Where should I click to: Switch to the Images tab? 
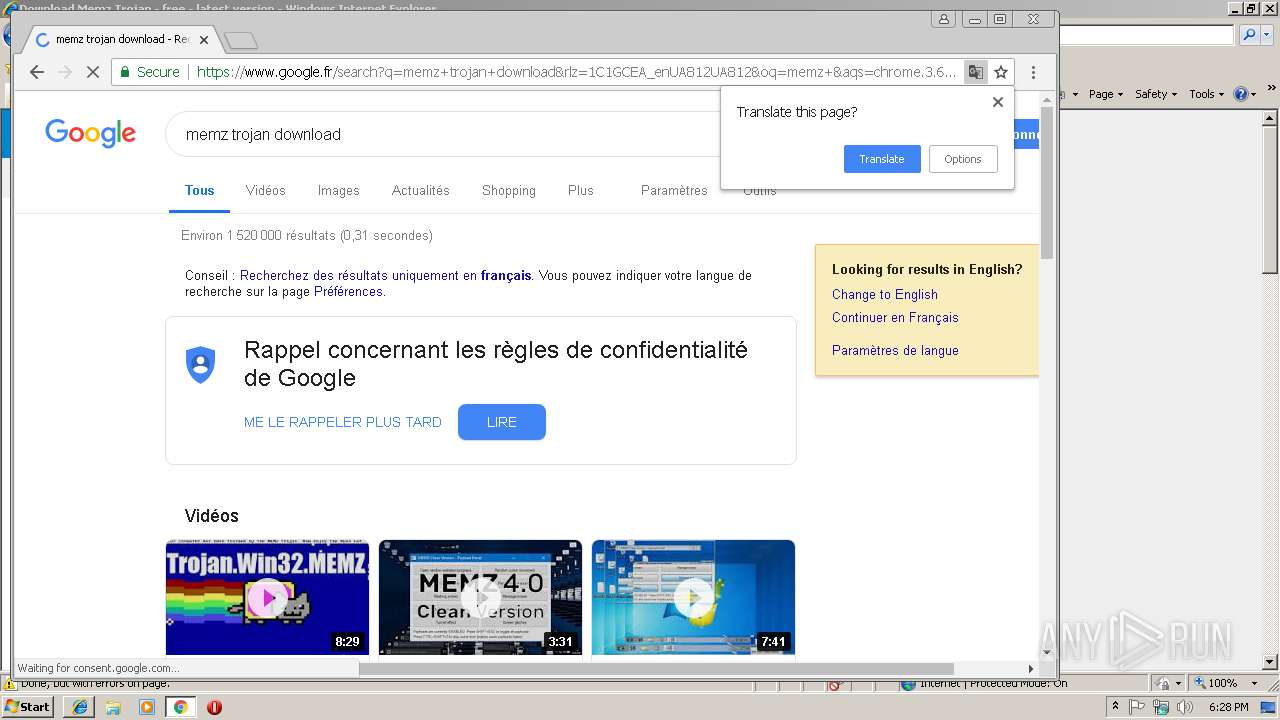[339, 190]
